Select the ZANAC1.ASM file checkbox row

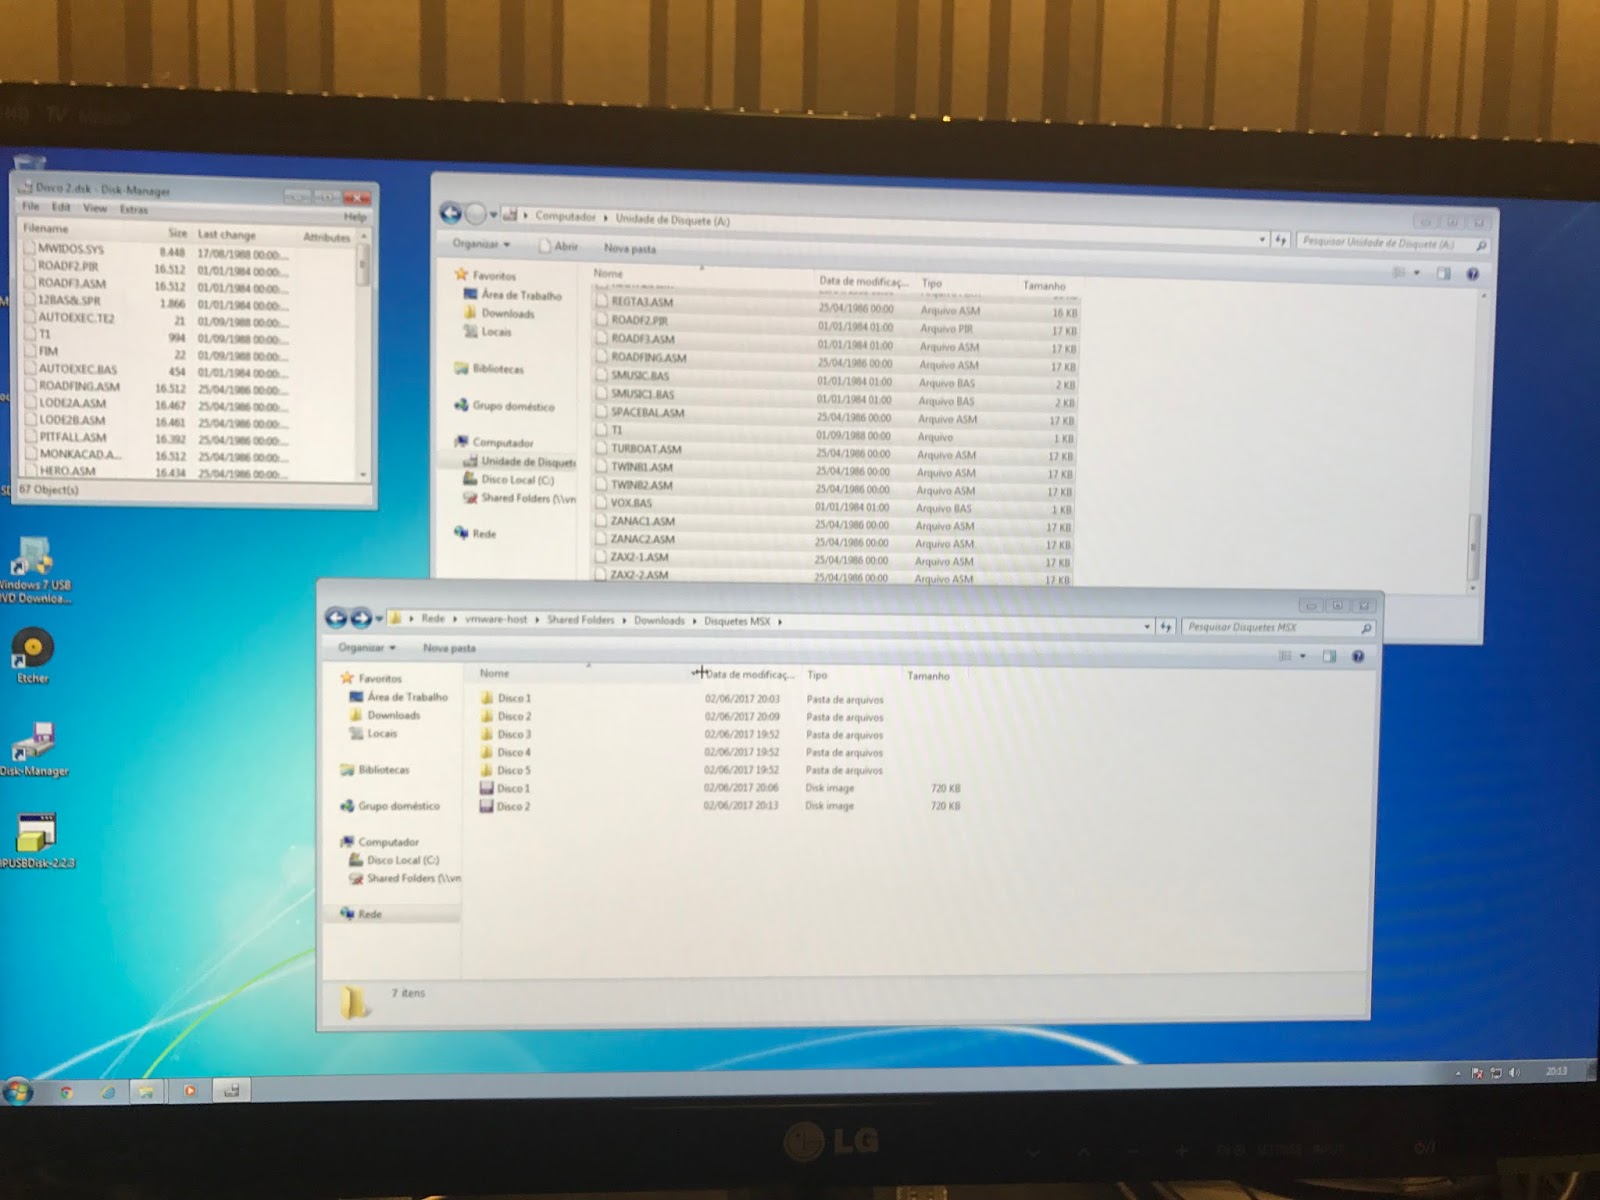click(642, 521)
